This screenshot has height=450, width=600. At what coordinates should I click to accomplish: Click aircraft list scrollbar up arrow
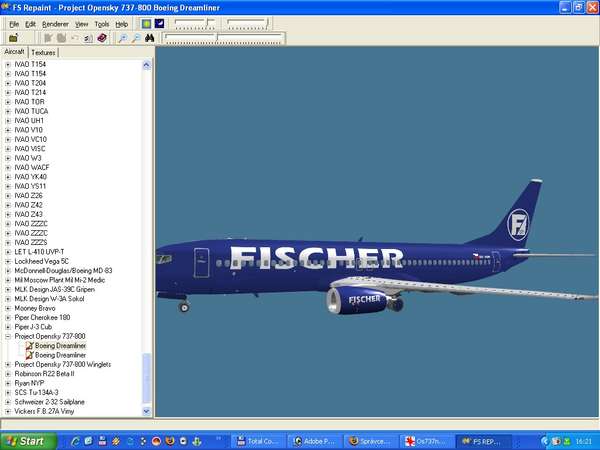click(x=147, y=65)
